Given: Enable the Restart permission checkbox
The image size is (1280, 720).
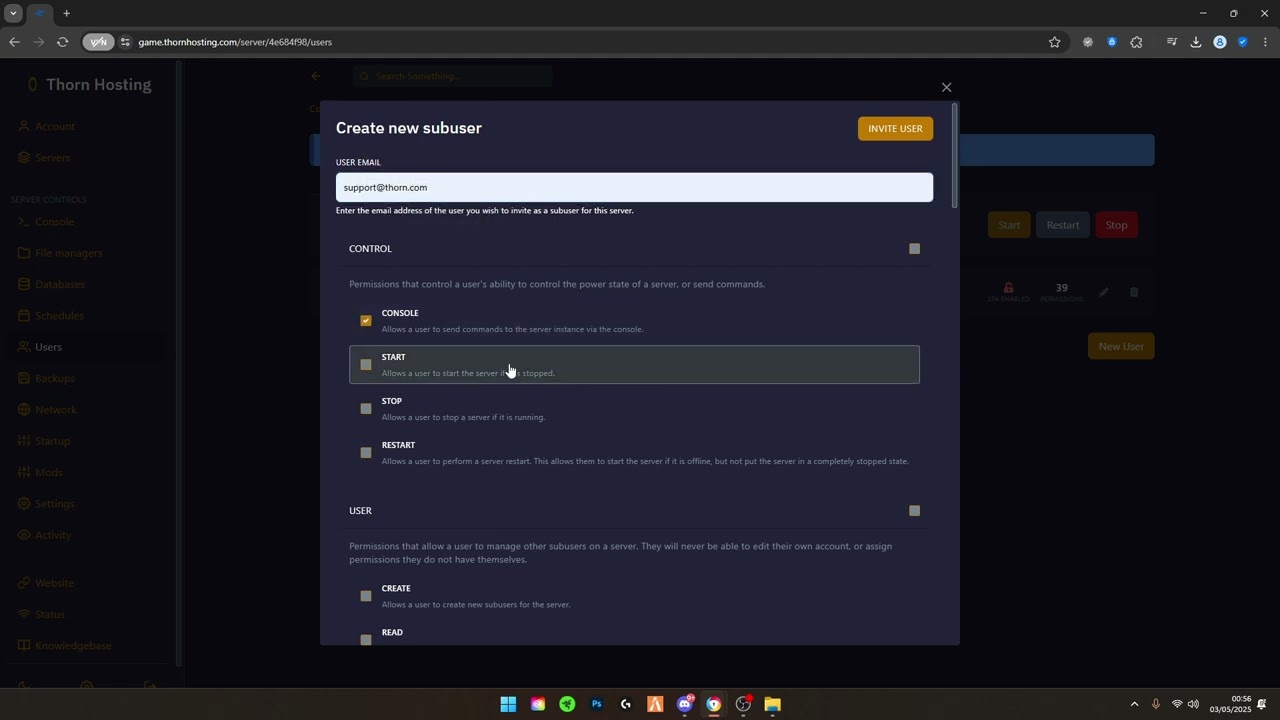Looking at the screenshot, I should pos(366,452).
